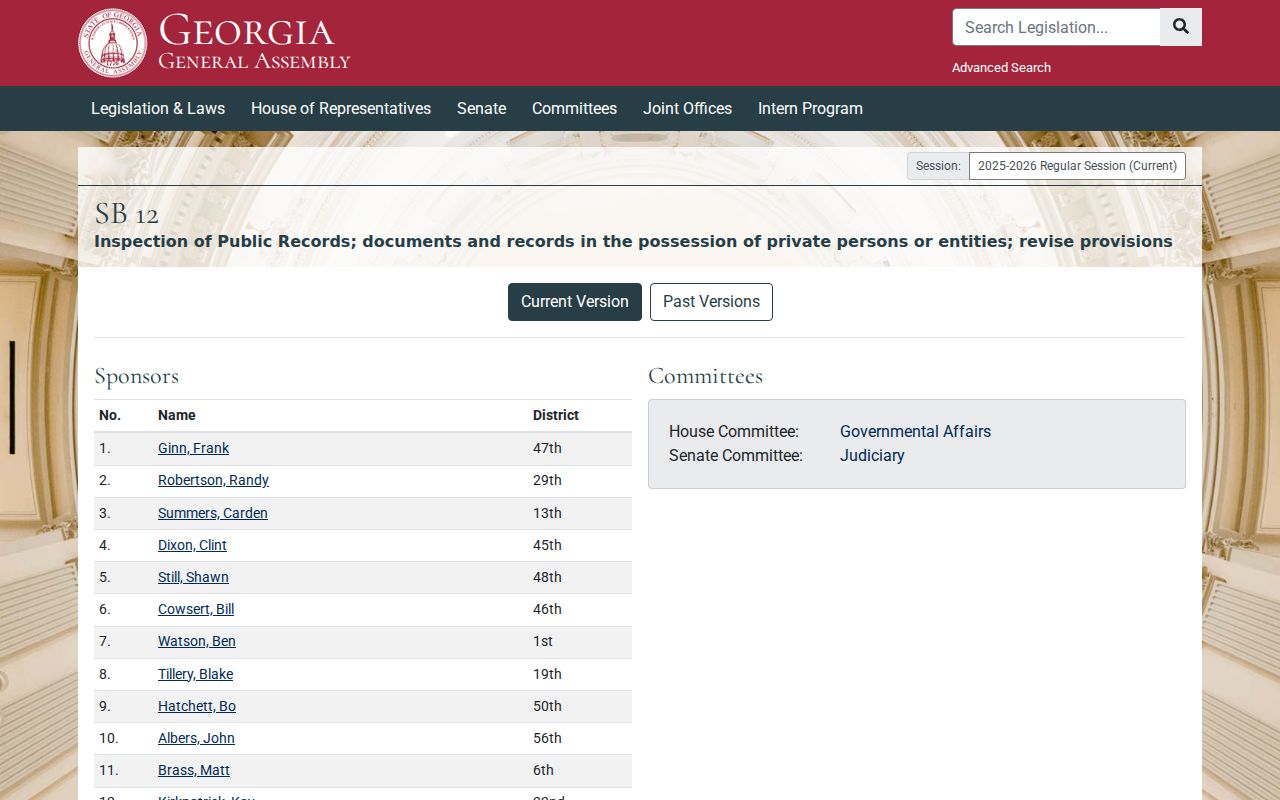Open Judiciary committee link
1280x800 pixels.
pyautogui.click(x=872, y=455)
